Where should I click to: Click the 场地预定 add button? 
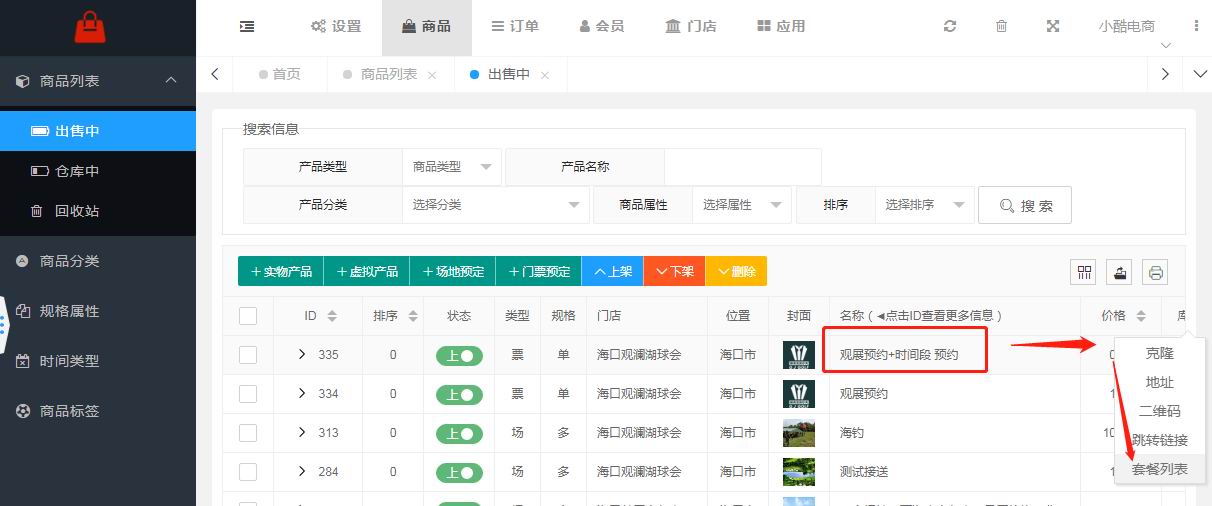(x=453, y=272)
